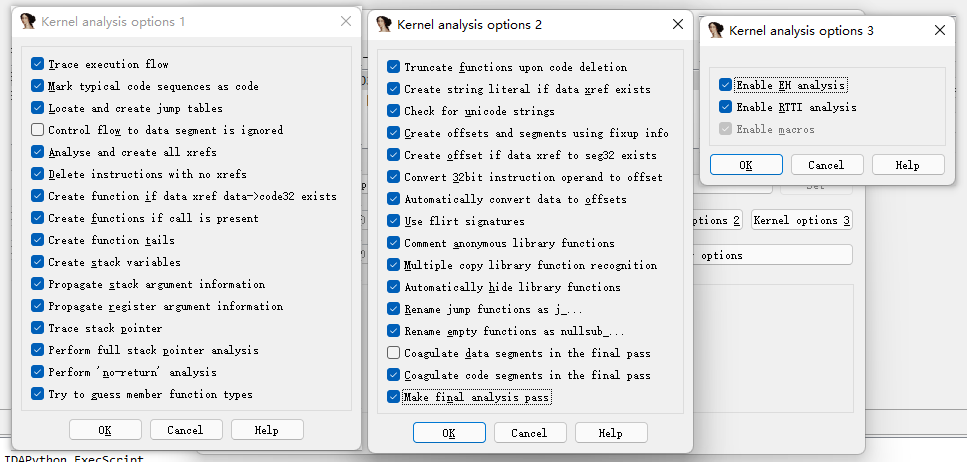Disable Enable RTTI analysis option

point(726,107)
